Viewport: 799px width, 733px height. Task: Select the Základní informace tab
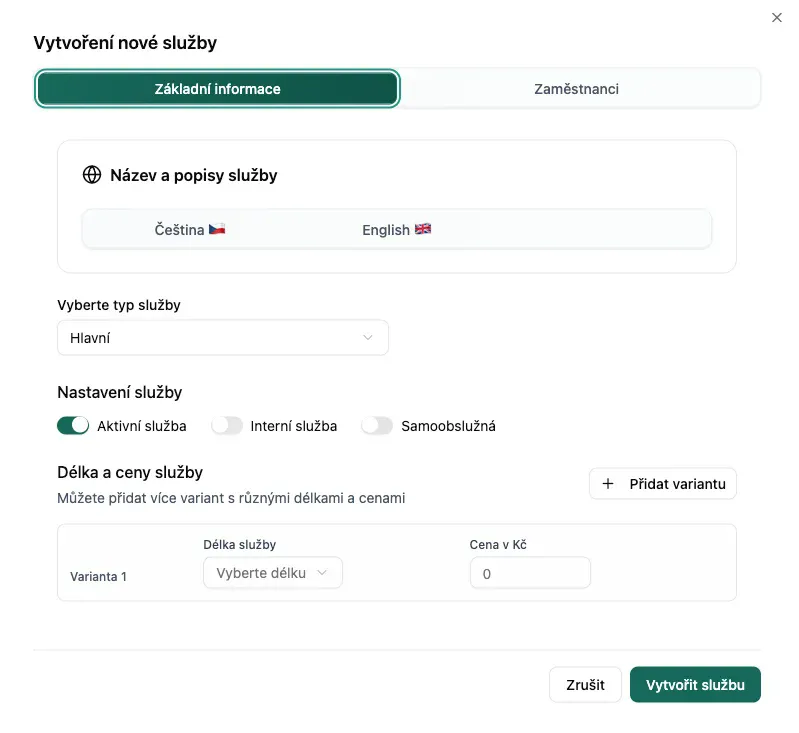tap(218, 89)
